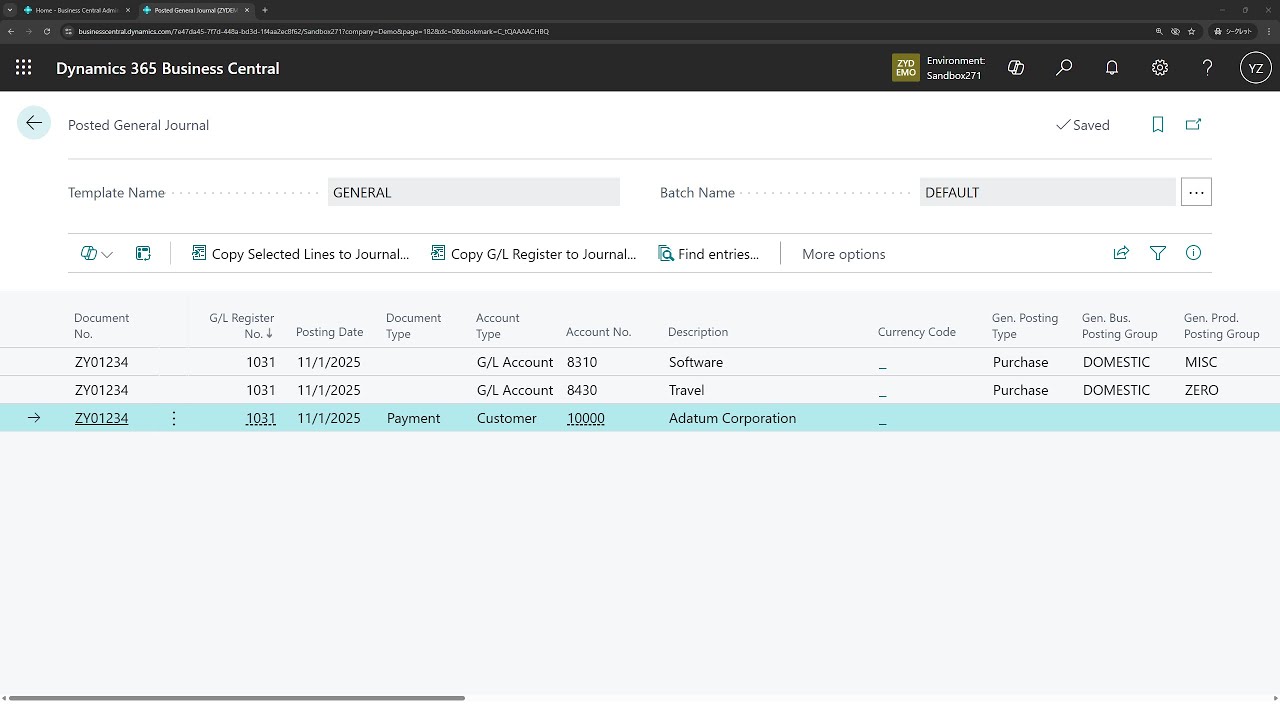This screenshot has height=720, width=1280.
Task: Click the Customer account type cell
Action: click(x=506, y=418)
